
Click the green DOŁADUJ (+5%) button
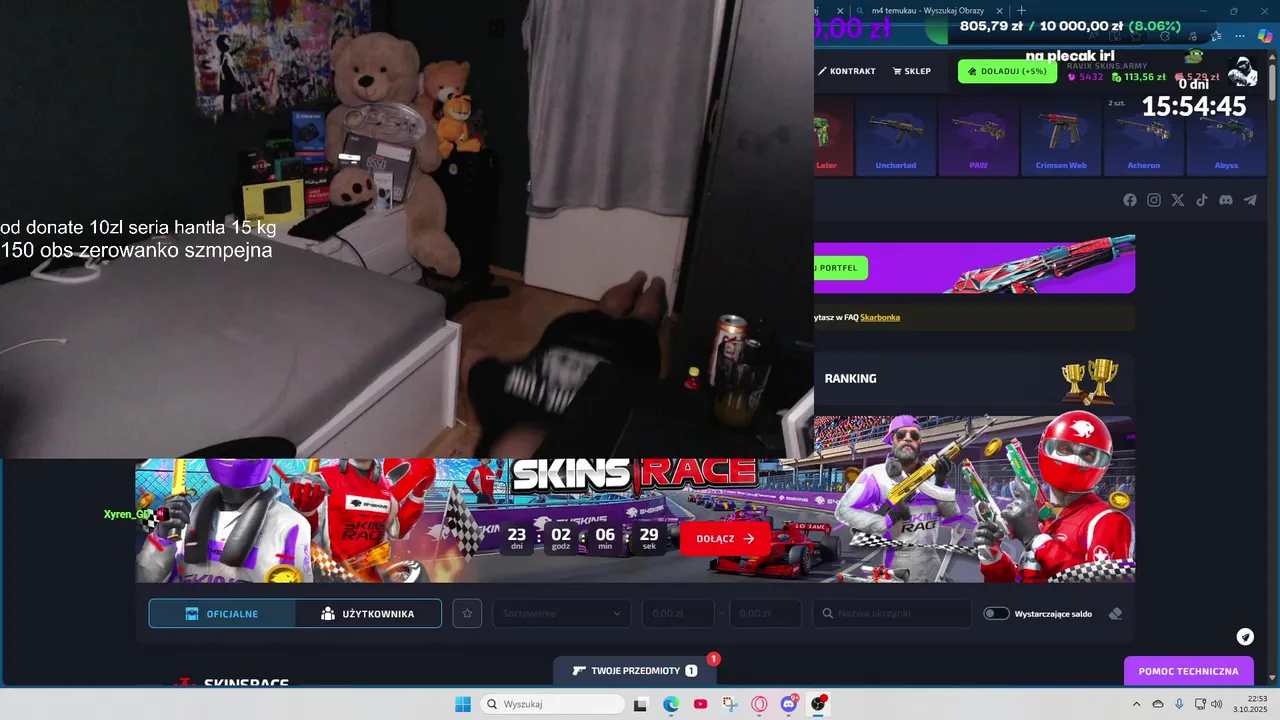[1007, 71]
